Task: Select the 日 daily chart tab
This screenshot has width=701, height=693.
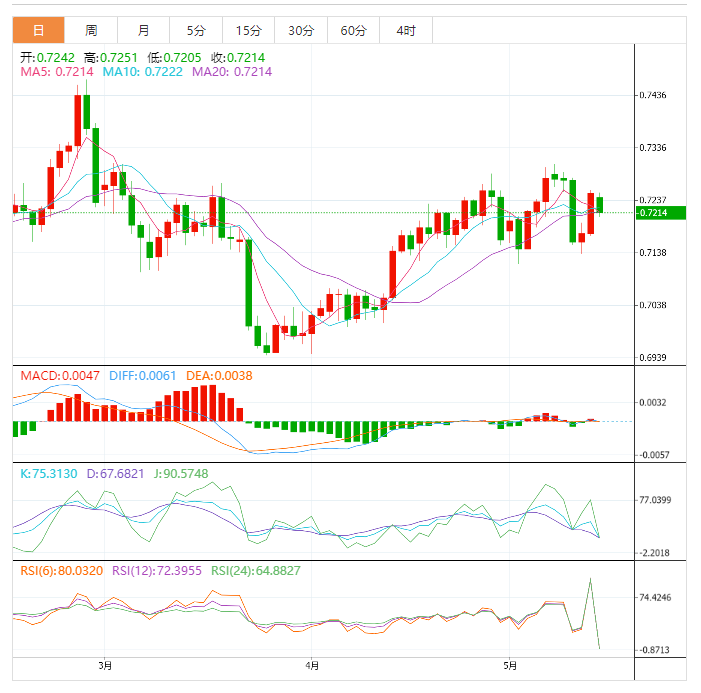Action: click(38, 30)
